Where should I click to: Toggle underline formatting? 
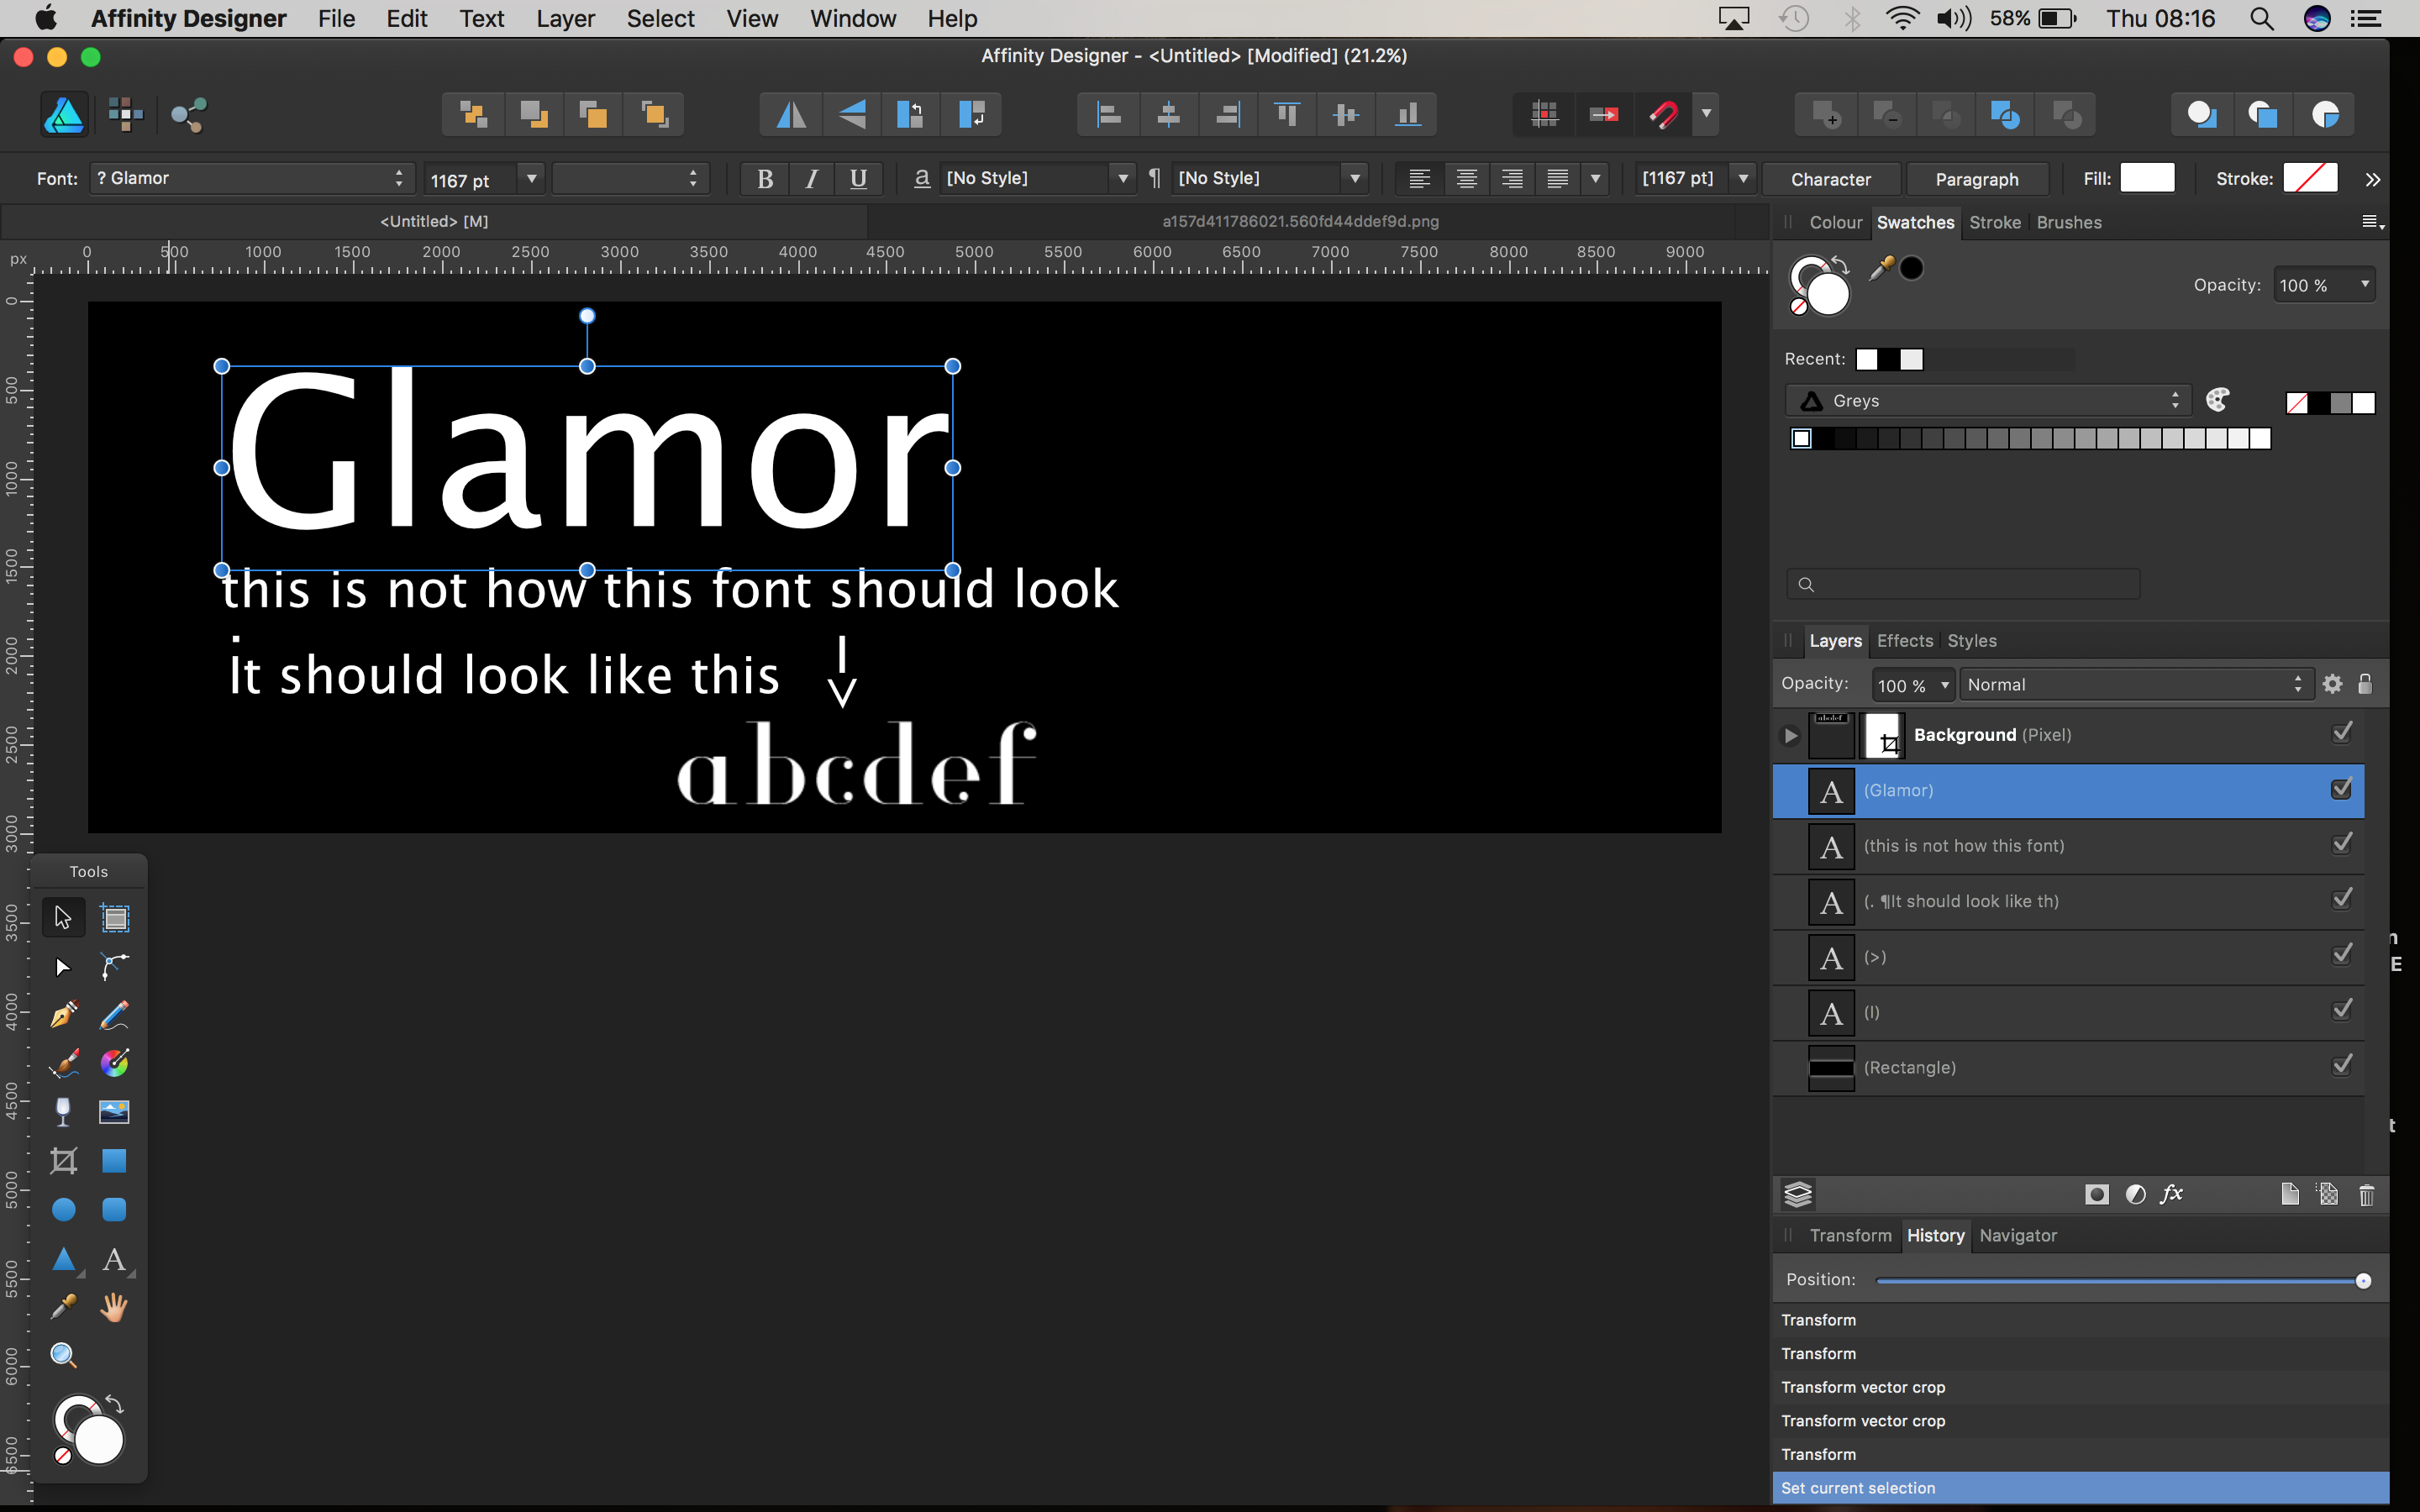pos(857,178)
